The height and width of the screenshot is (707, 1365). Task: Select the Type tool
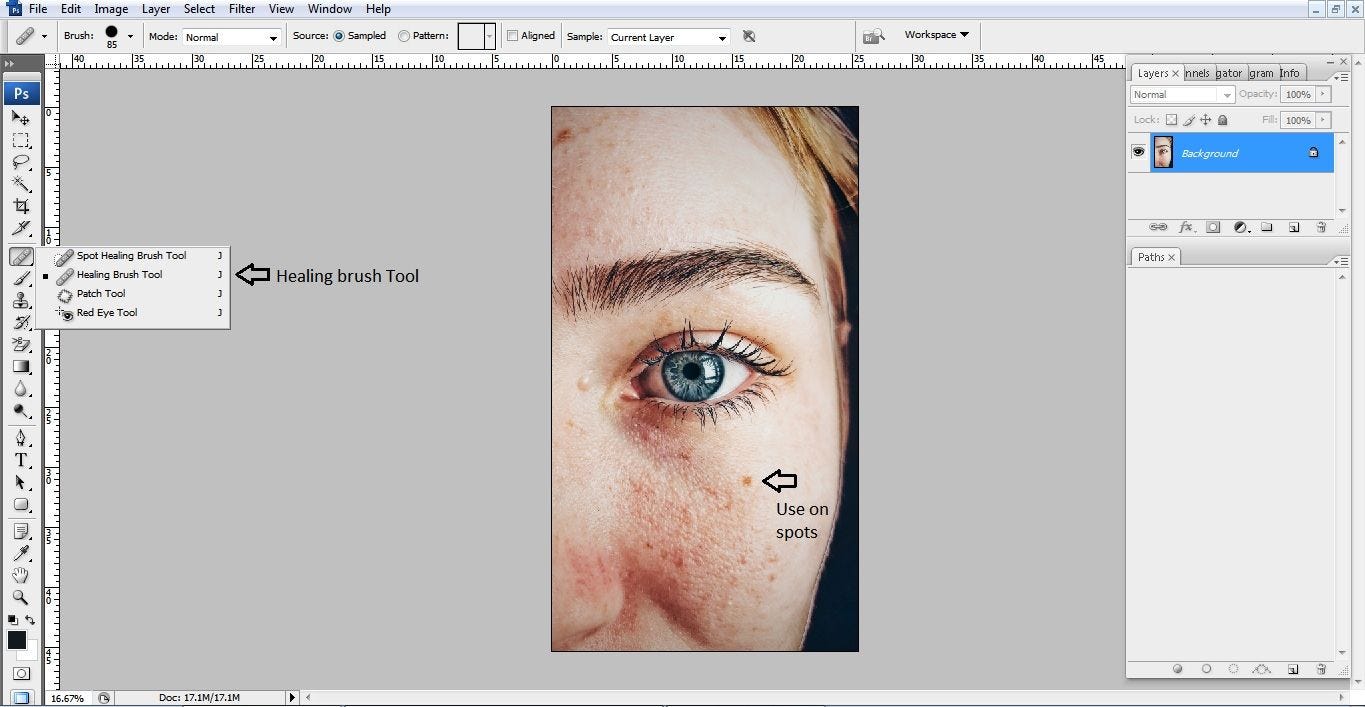click(x=21, y=460)
